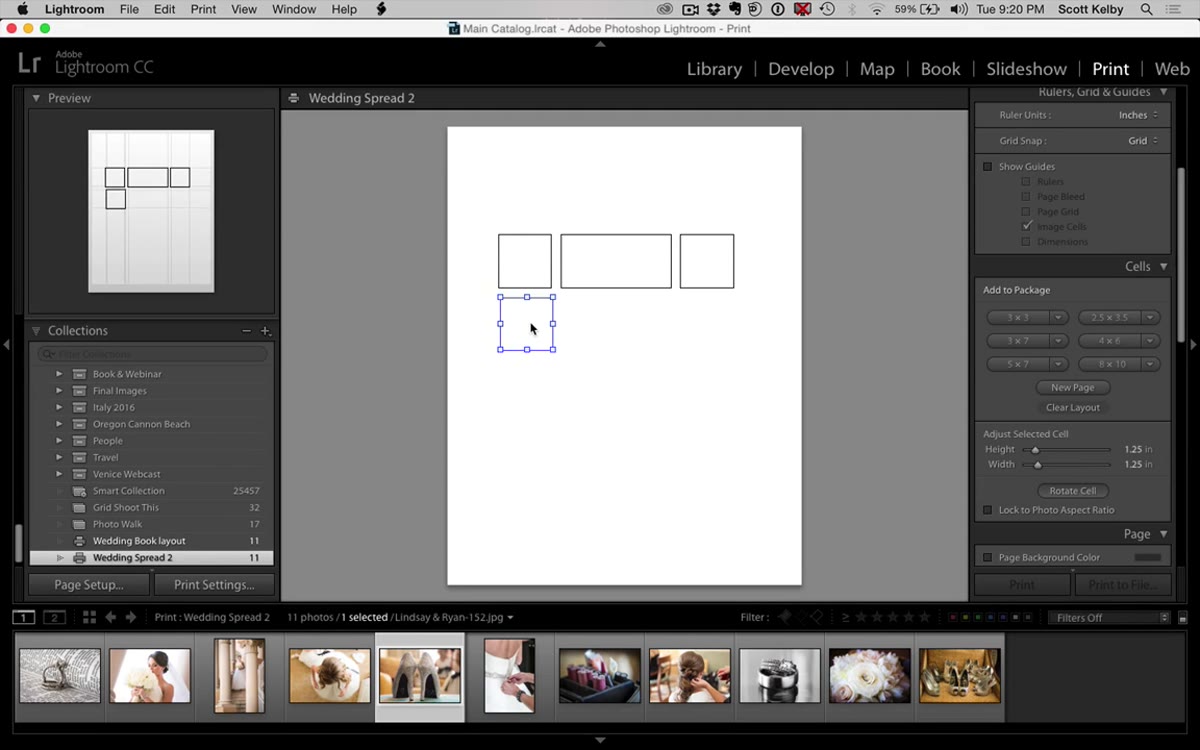Adjust the cell Width slider
1200x750 pixels.
click(1037, 465)
